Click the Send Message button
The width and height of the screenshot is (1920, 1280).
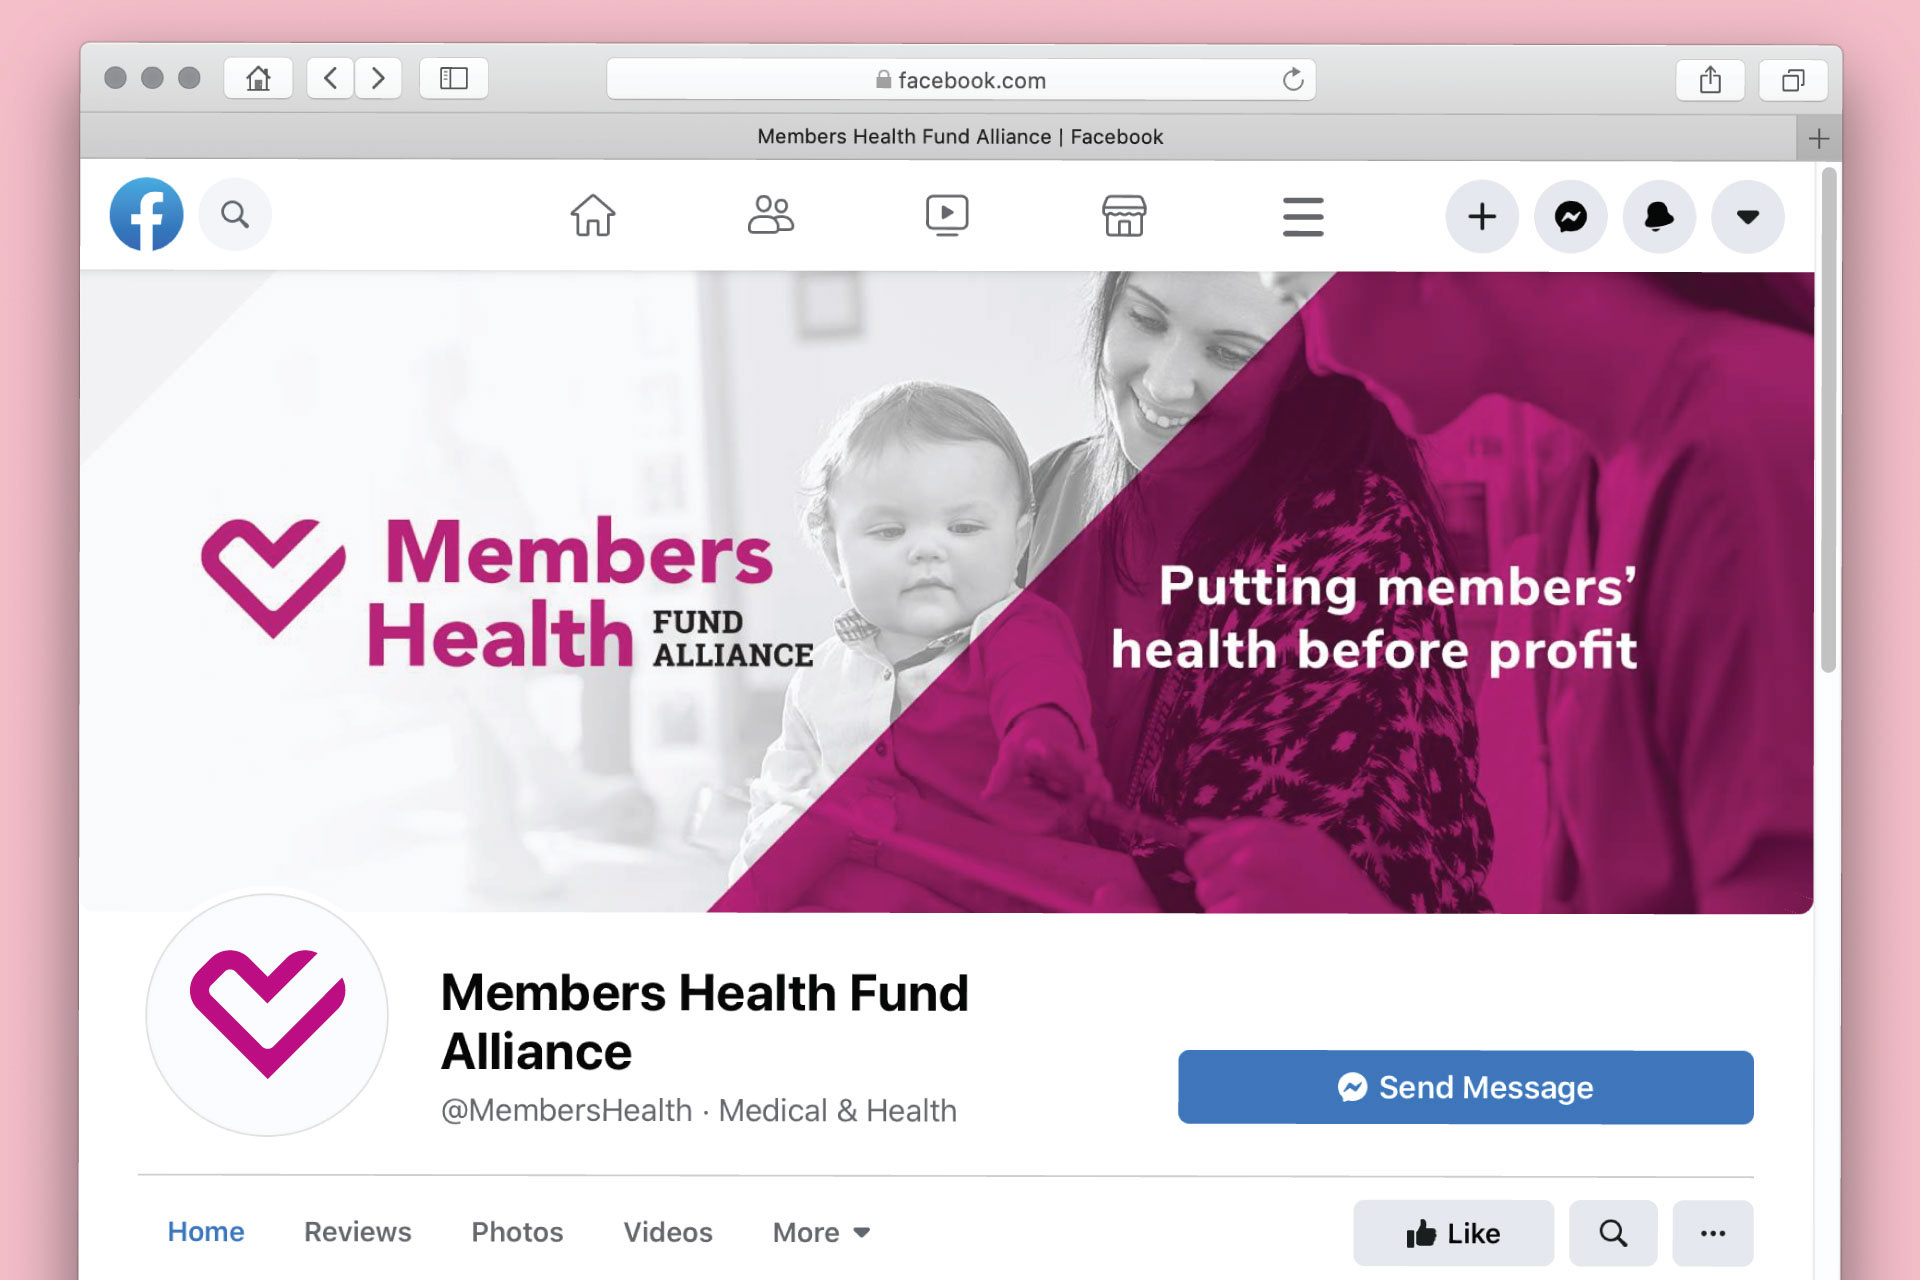[1465, 1087]
